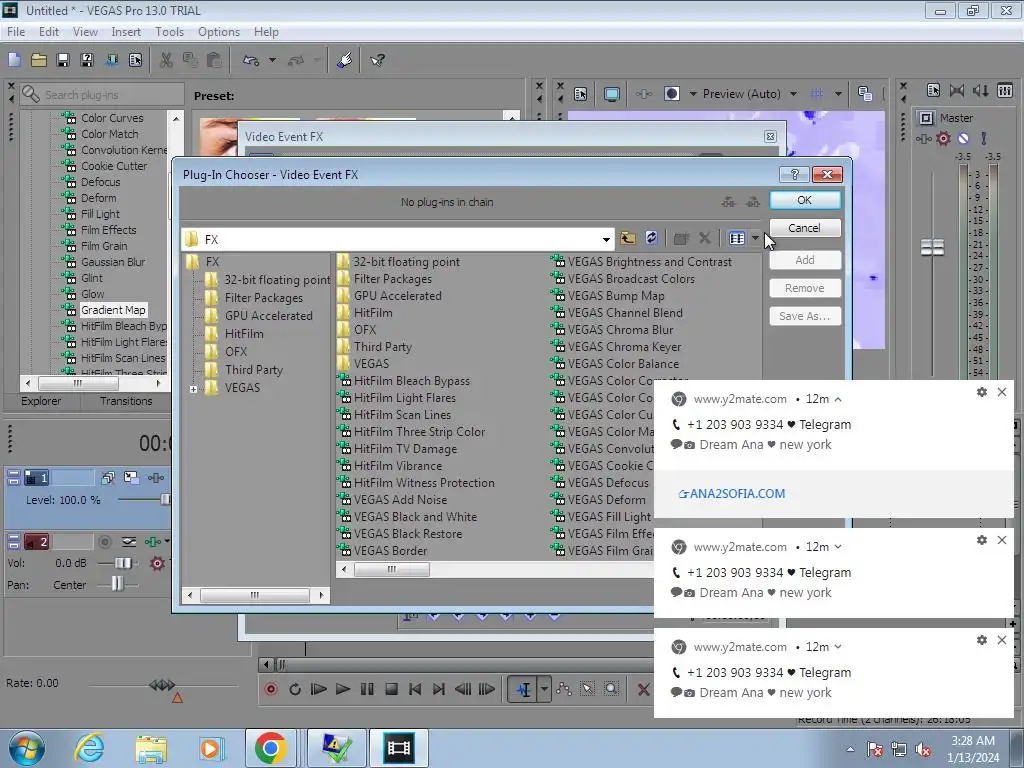Toggle overlays grid icon in preview

816,94
